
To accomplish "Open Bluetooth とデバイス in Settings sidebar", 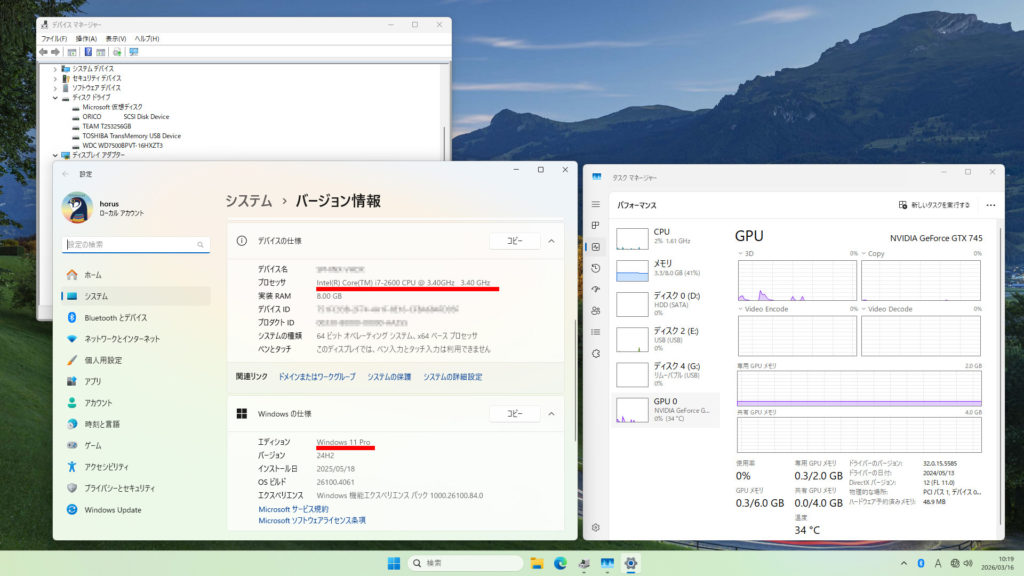I will [115, 317].
